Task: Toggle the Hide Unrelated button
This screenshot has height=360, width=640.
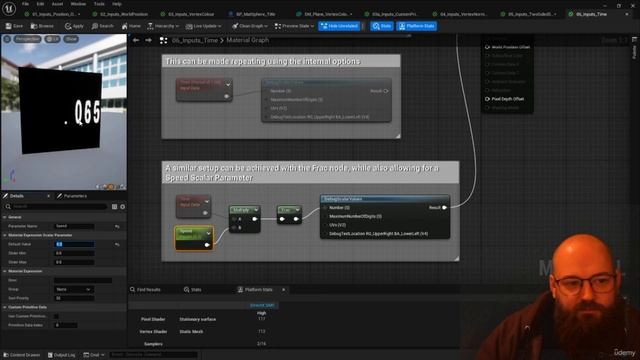Action: [x=339, y=26]
